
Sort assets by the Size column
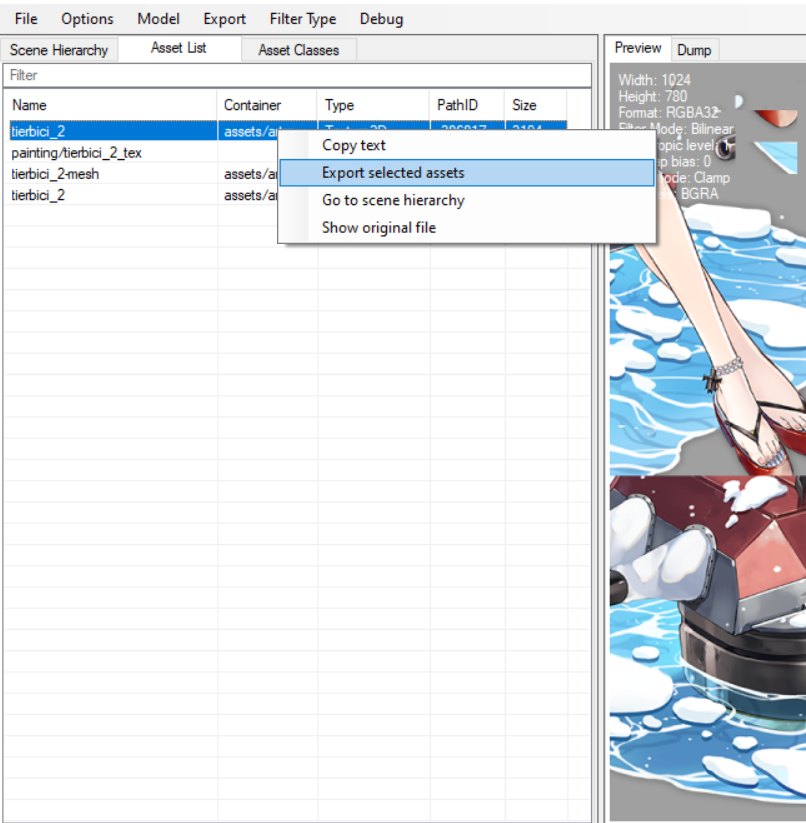(x=524, y=104)
